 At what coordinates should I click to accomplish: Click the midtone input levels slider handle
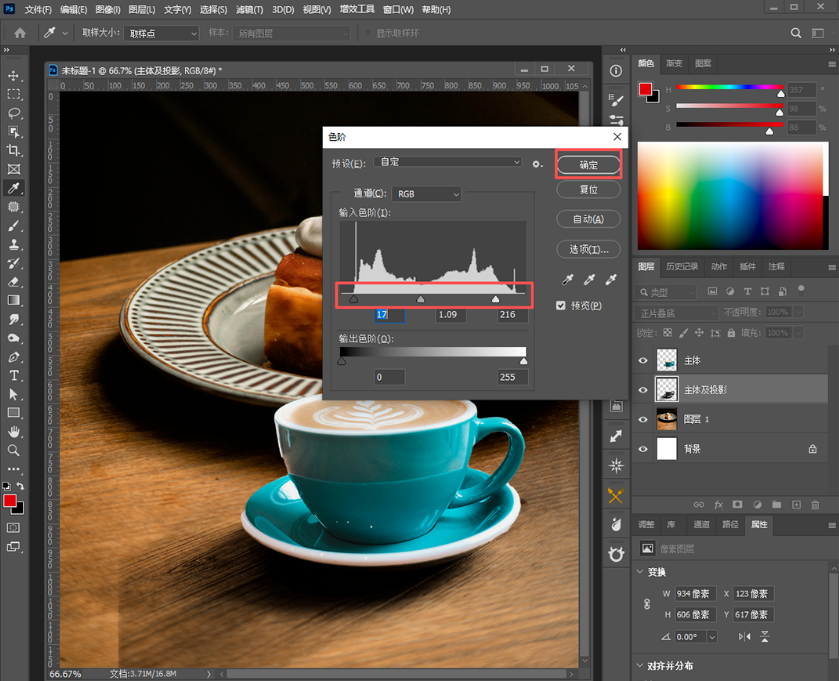421,300
